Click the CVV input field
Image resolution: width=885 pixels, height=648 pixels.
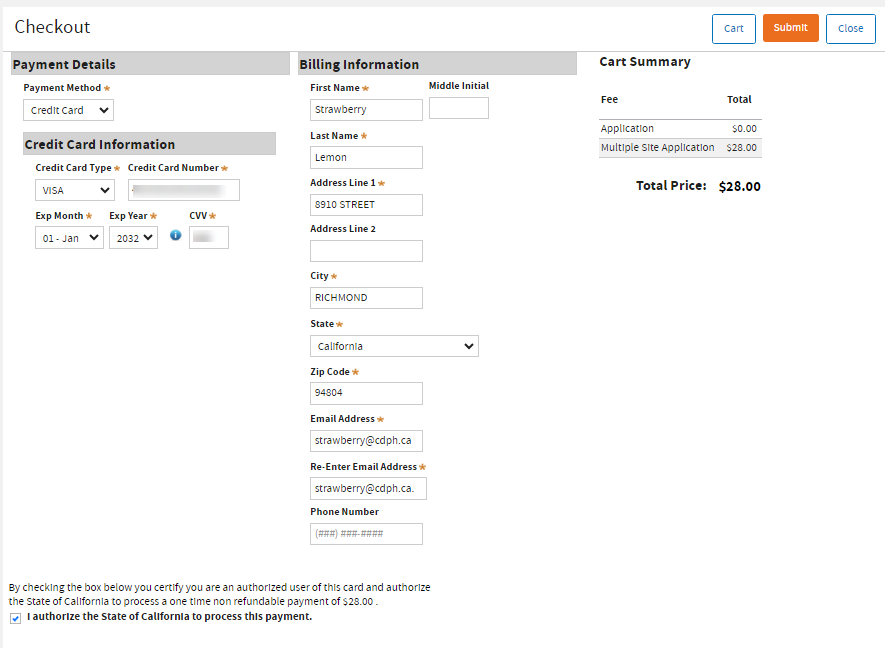209,238
